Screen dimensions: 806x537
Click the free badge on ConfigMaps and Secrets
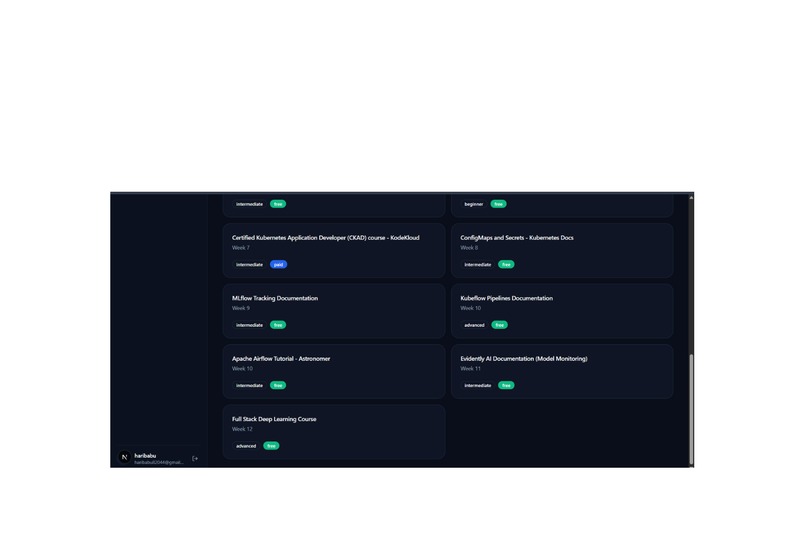click(506, 265)
